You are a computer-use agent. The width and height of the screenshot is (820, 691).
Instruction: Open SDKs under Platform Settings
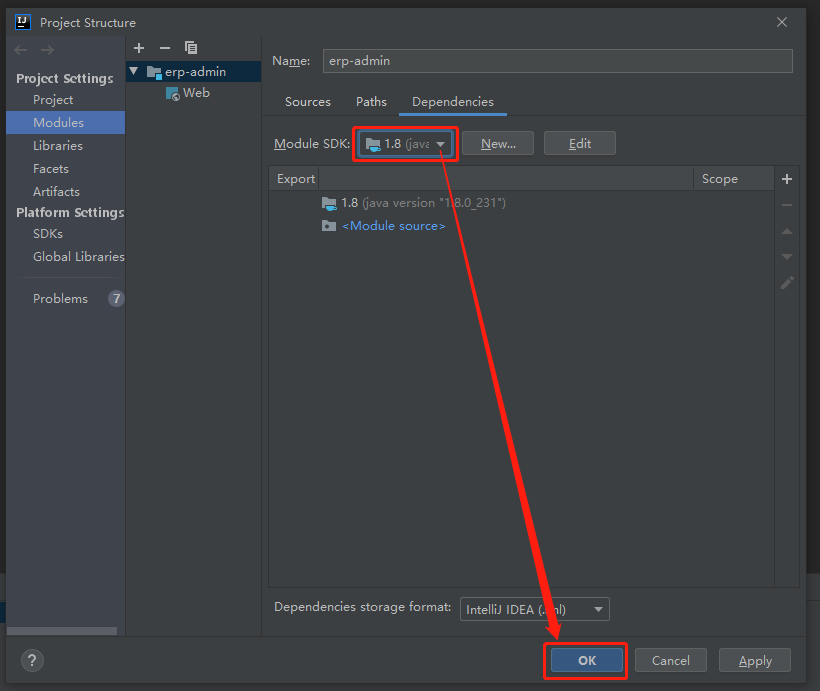(48, 233)
